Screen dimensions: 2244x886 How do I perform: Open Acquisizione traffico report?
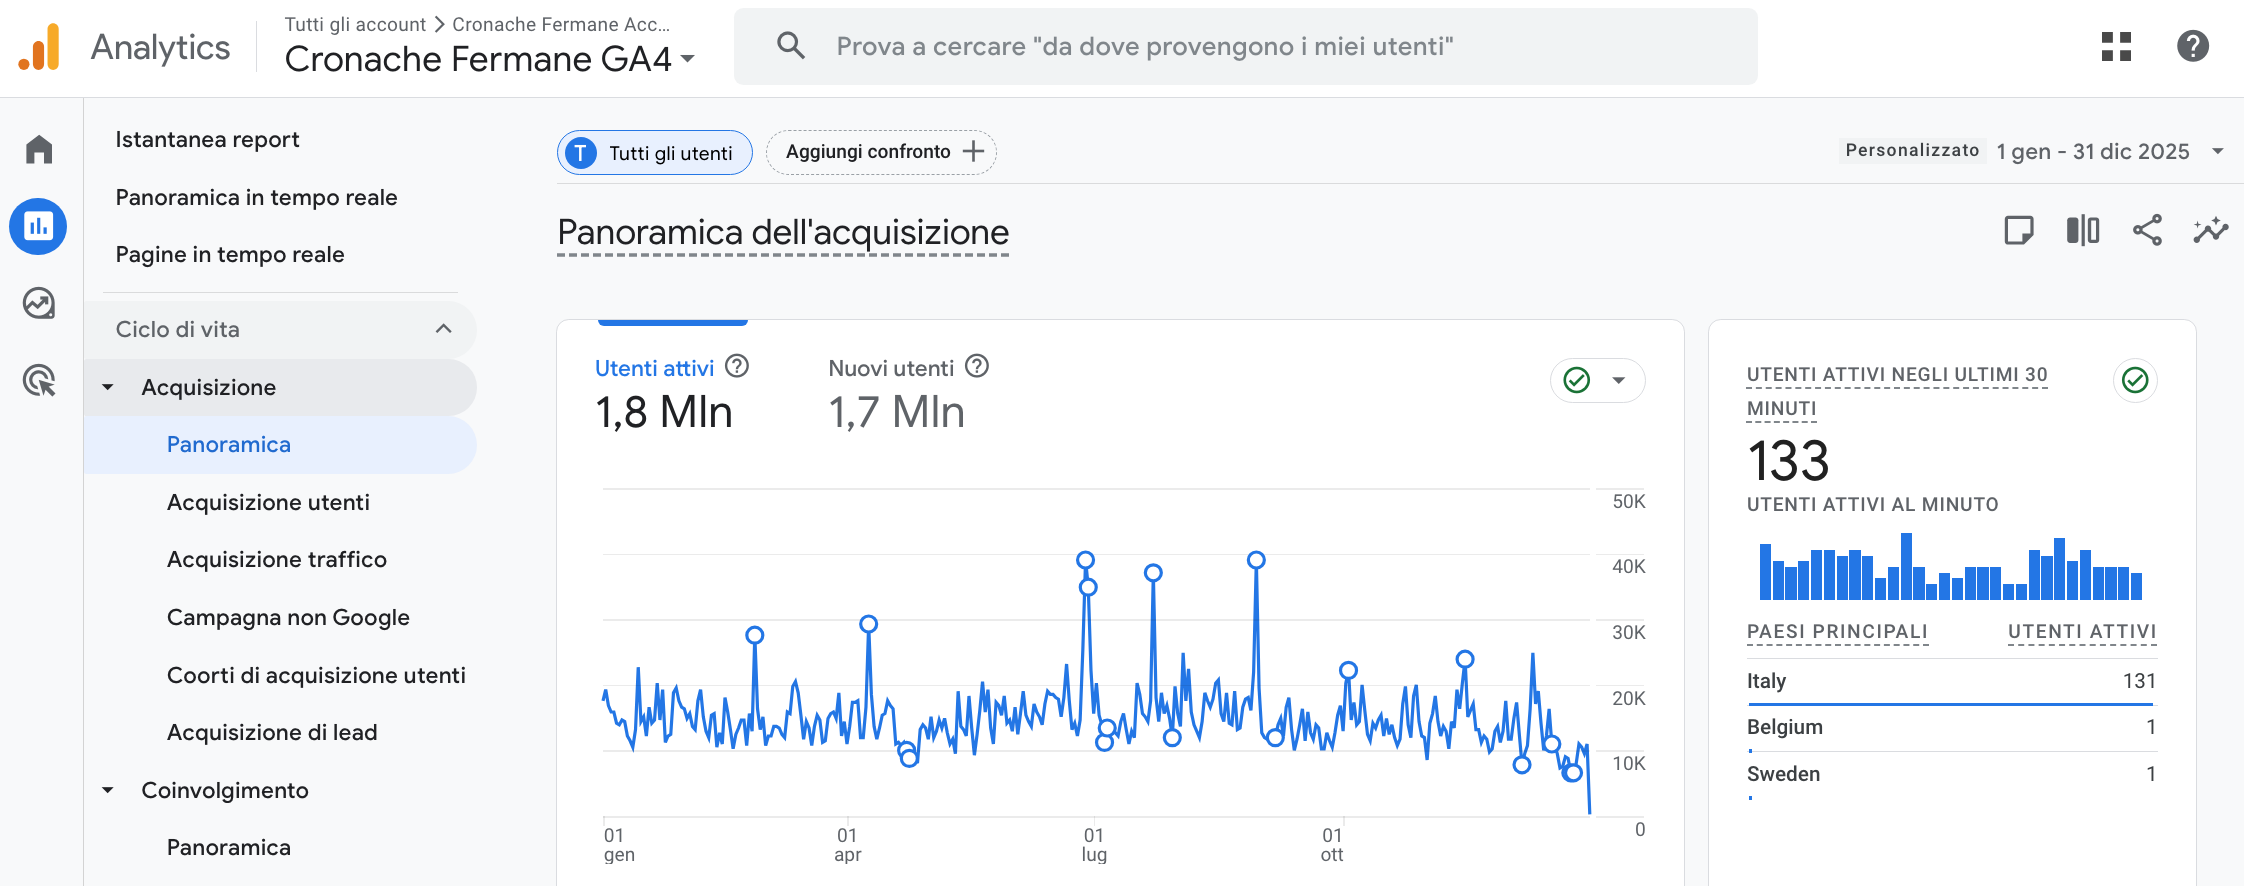pos(277,560)
